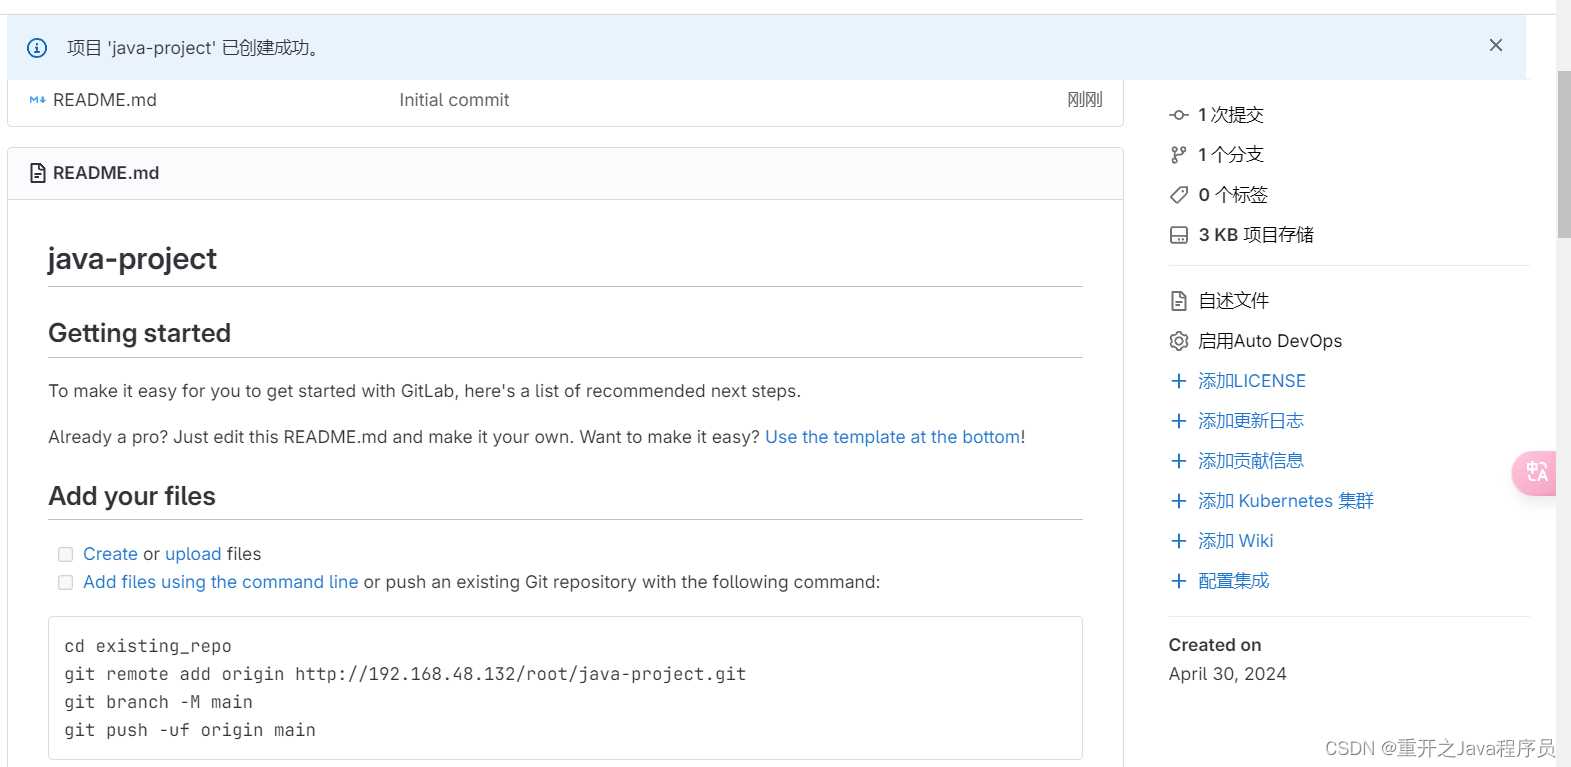Click the 刚刚 timestamp in README row

pyautogui.click(x=1084, y=100)
